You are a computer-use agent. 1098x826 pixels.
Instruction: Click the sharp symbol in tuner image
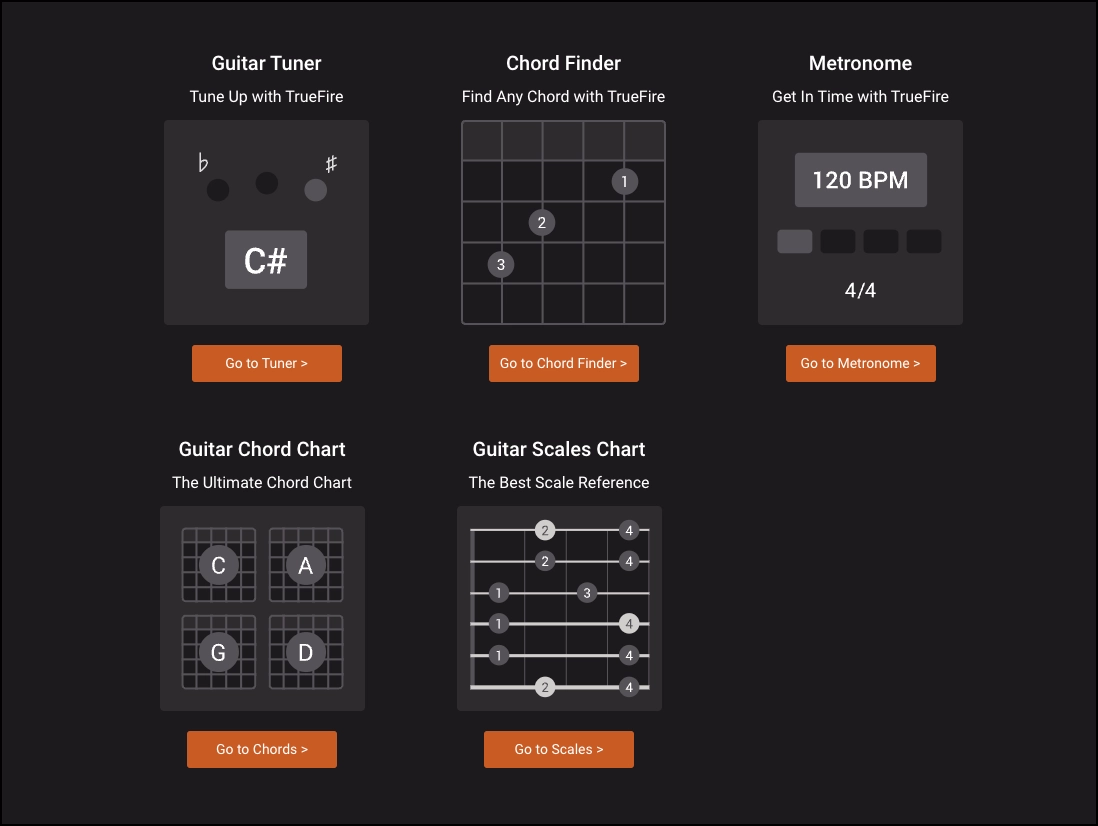(331, 164)
